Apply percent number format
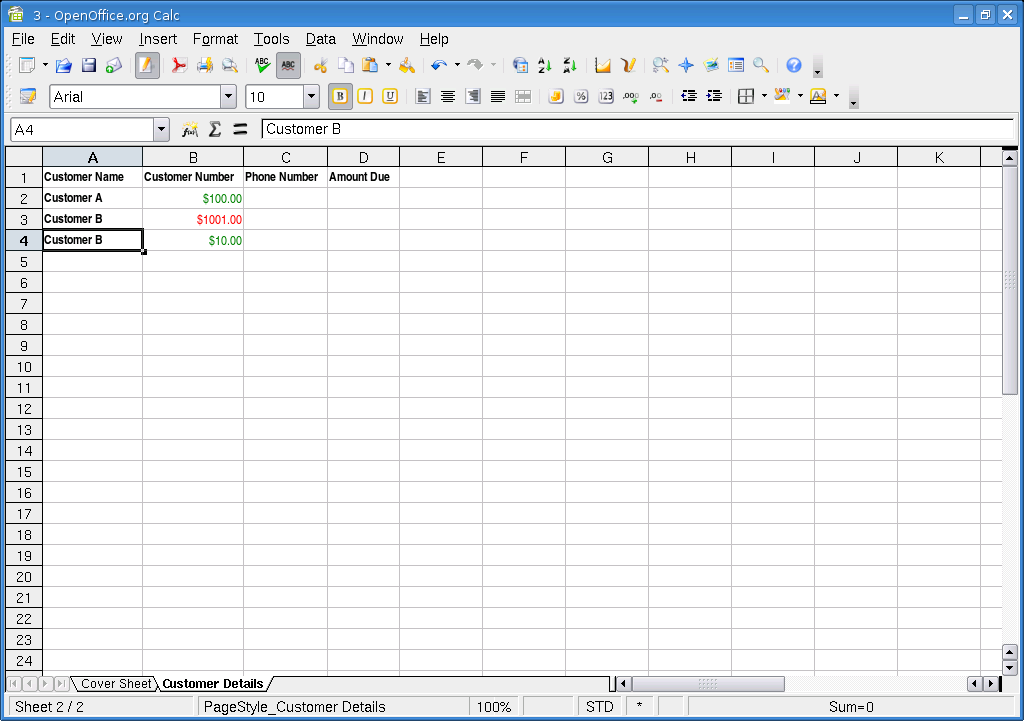 580,97
